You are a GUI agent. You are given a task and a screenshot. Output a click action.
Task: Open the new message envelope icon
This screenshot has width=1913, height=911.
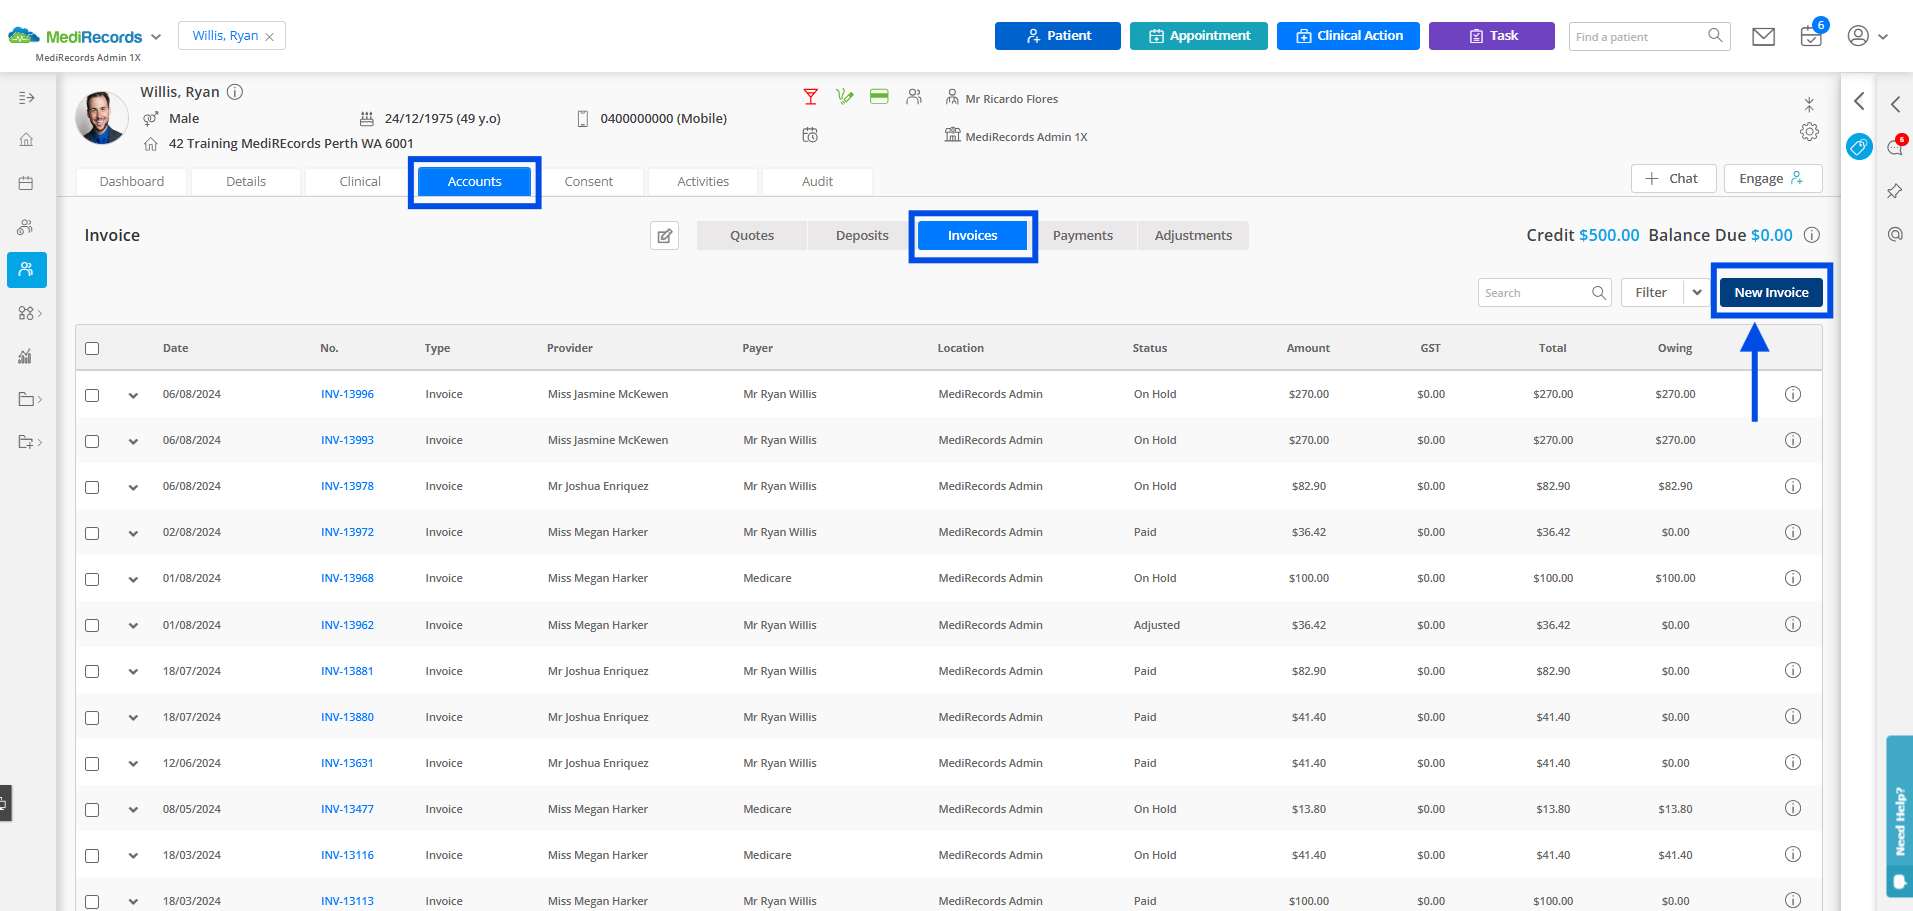click(x=1763, y=36)
